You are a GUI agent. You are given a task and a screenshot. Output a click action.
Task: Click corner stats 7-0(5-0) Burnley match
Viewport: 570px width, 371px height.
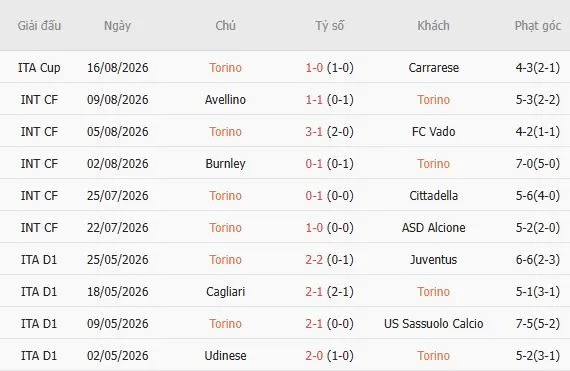(x=538, y=164)
